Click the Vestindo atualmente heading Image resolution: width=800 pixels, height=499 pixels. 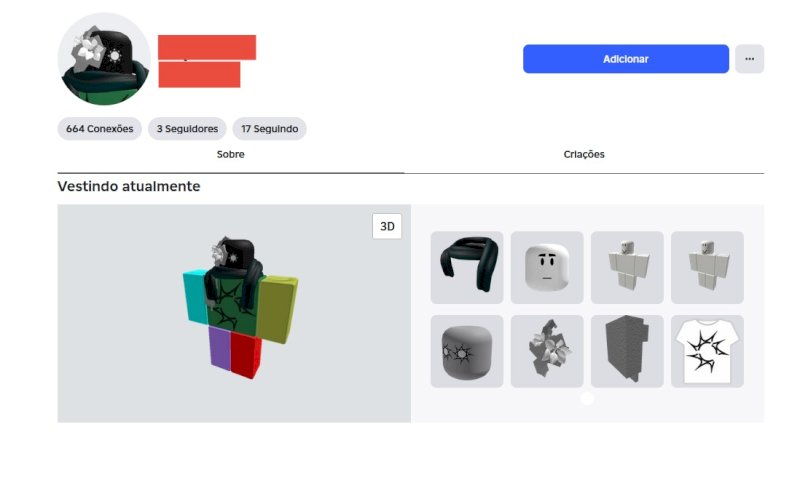pos(129,186)
